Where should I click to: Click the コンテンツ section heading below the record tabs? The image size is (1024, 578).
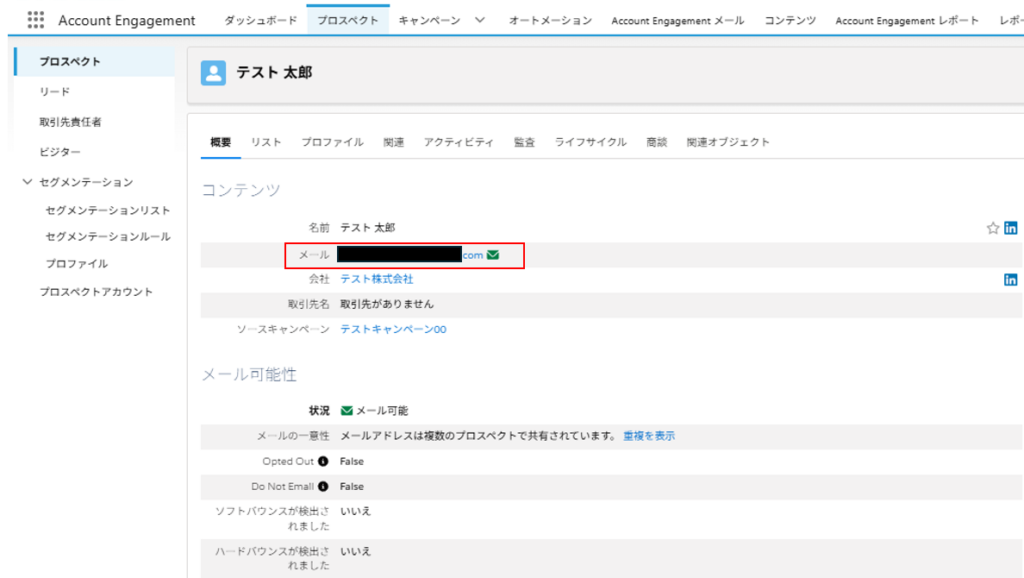coord(241,190)
